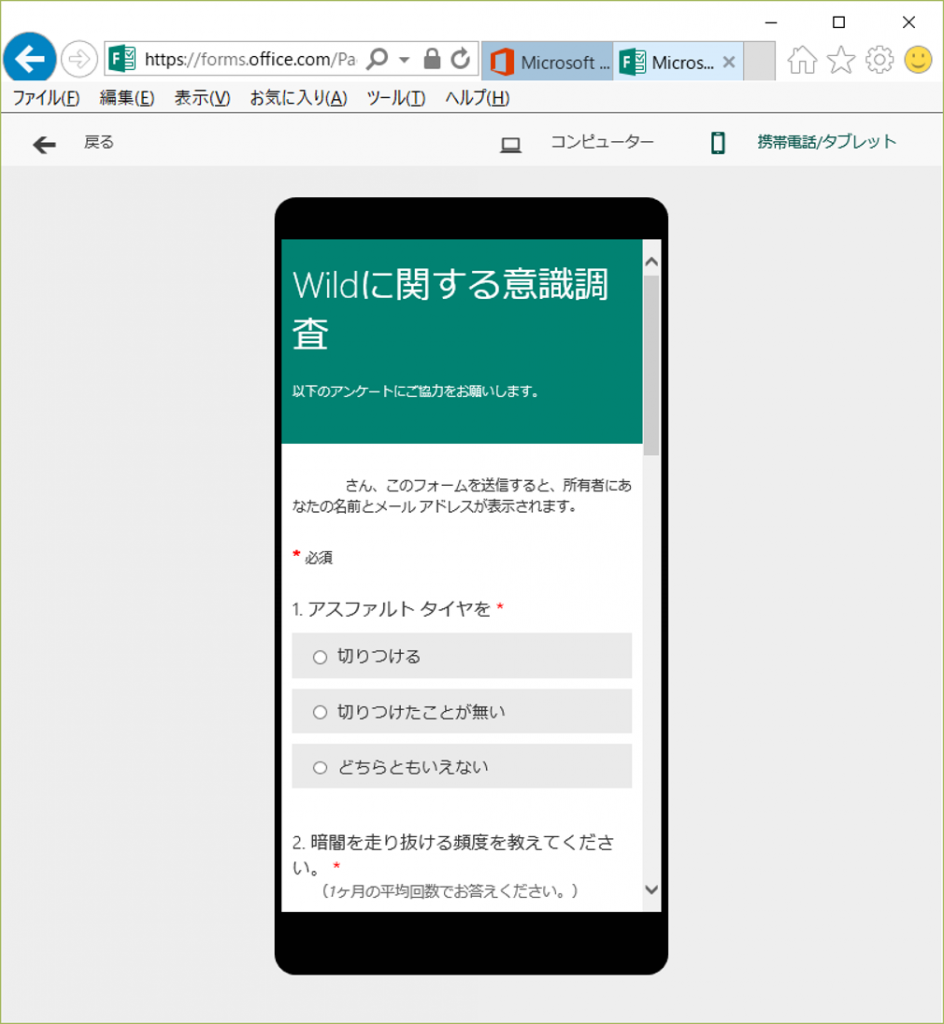Viewport: 944px width, 1024px height.
Task: Minimize the browser window
Action: click(x=771, y=22)
